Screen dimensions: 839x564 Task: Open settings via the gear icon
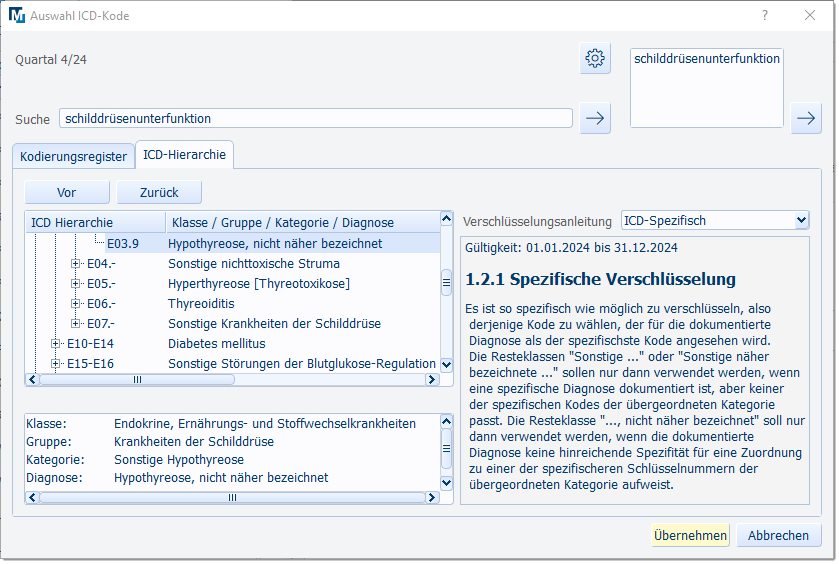595,59
